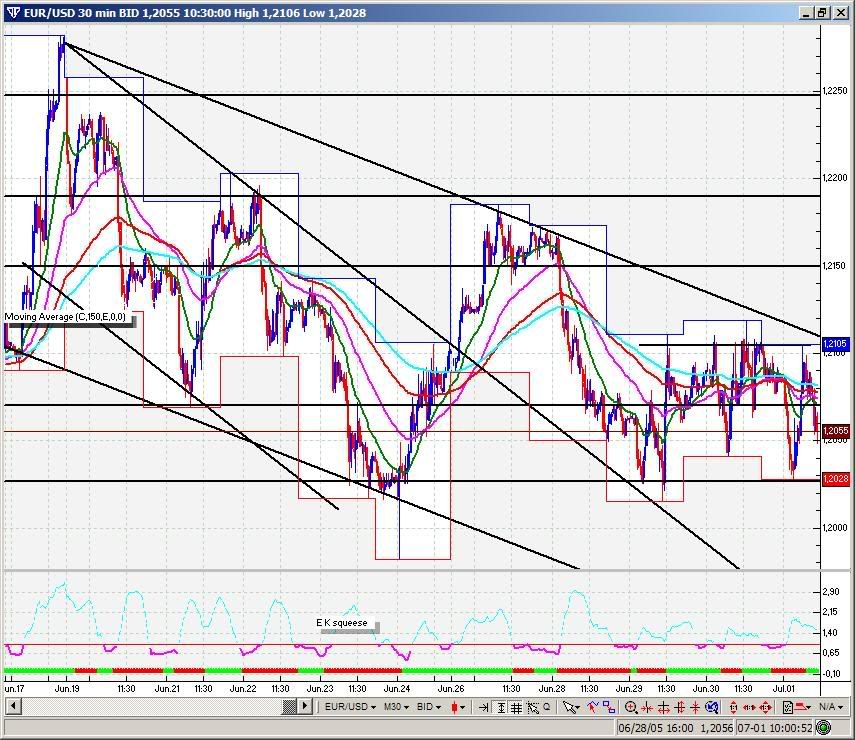The width and height of the screenshot is (855, 740).
Task: Open the EUR/USD symbol dropdown
Action: (350, 707)
